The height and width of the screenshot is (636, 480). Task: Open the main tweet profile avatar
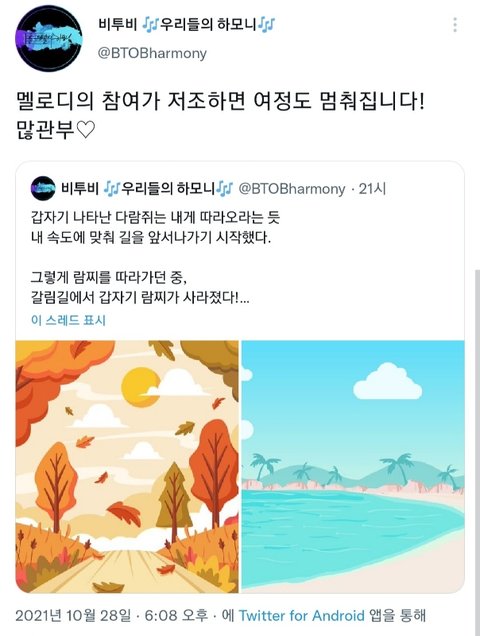click(49, 39)
